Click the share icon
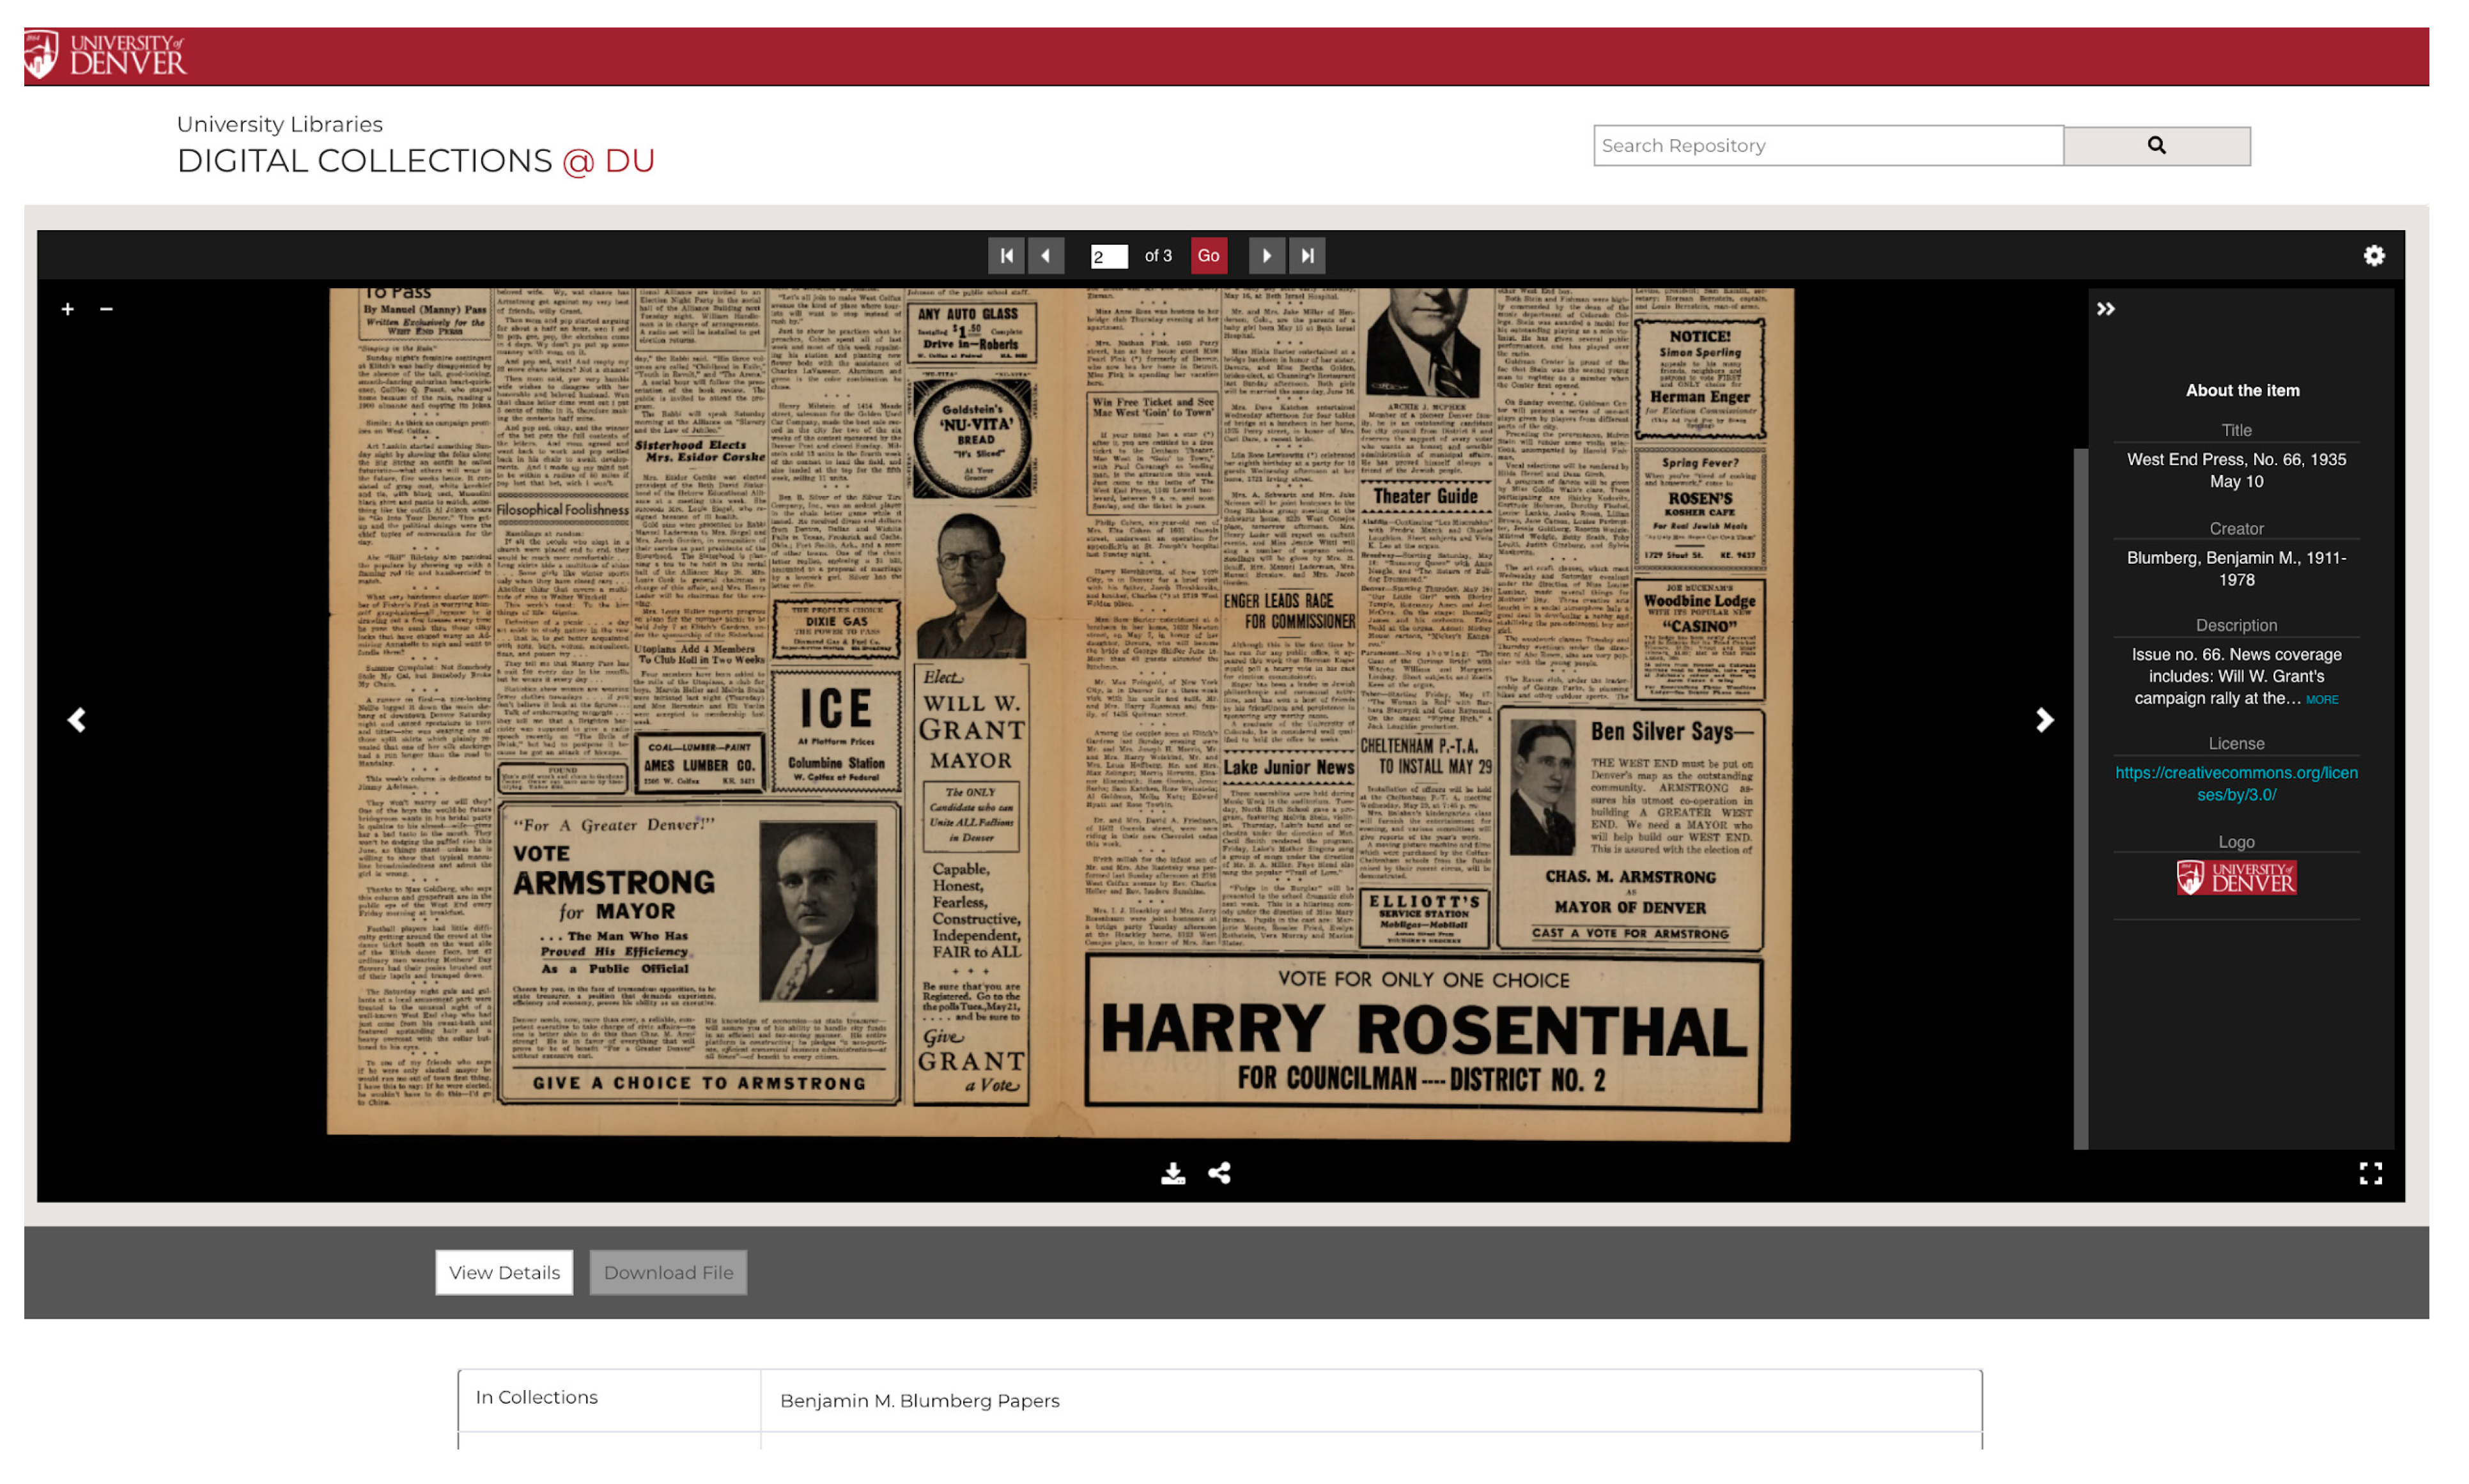This screenshot has height=1484, width=2469. coord(1218,1173)
